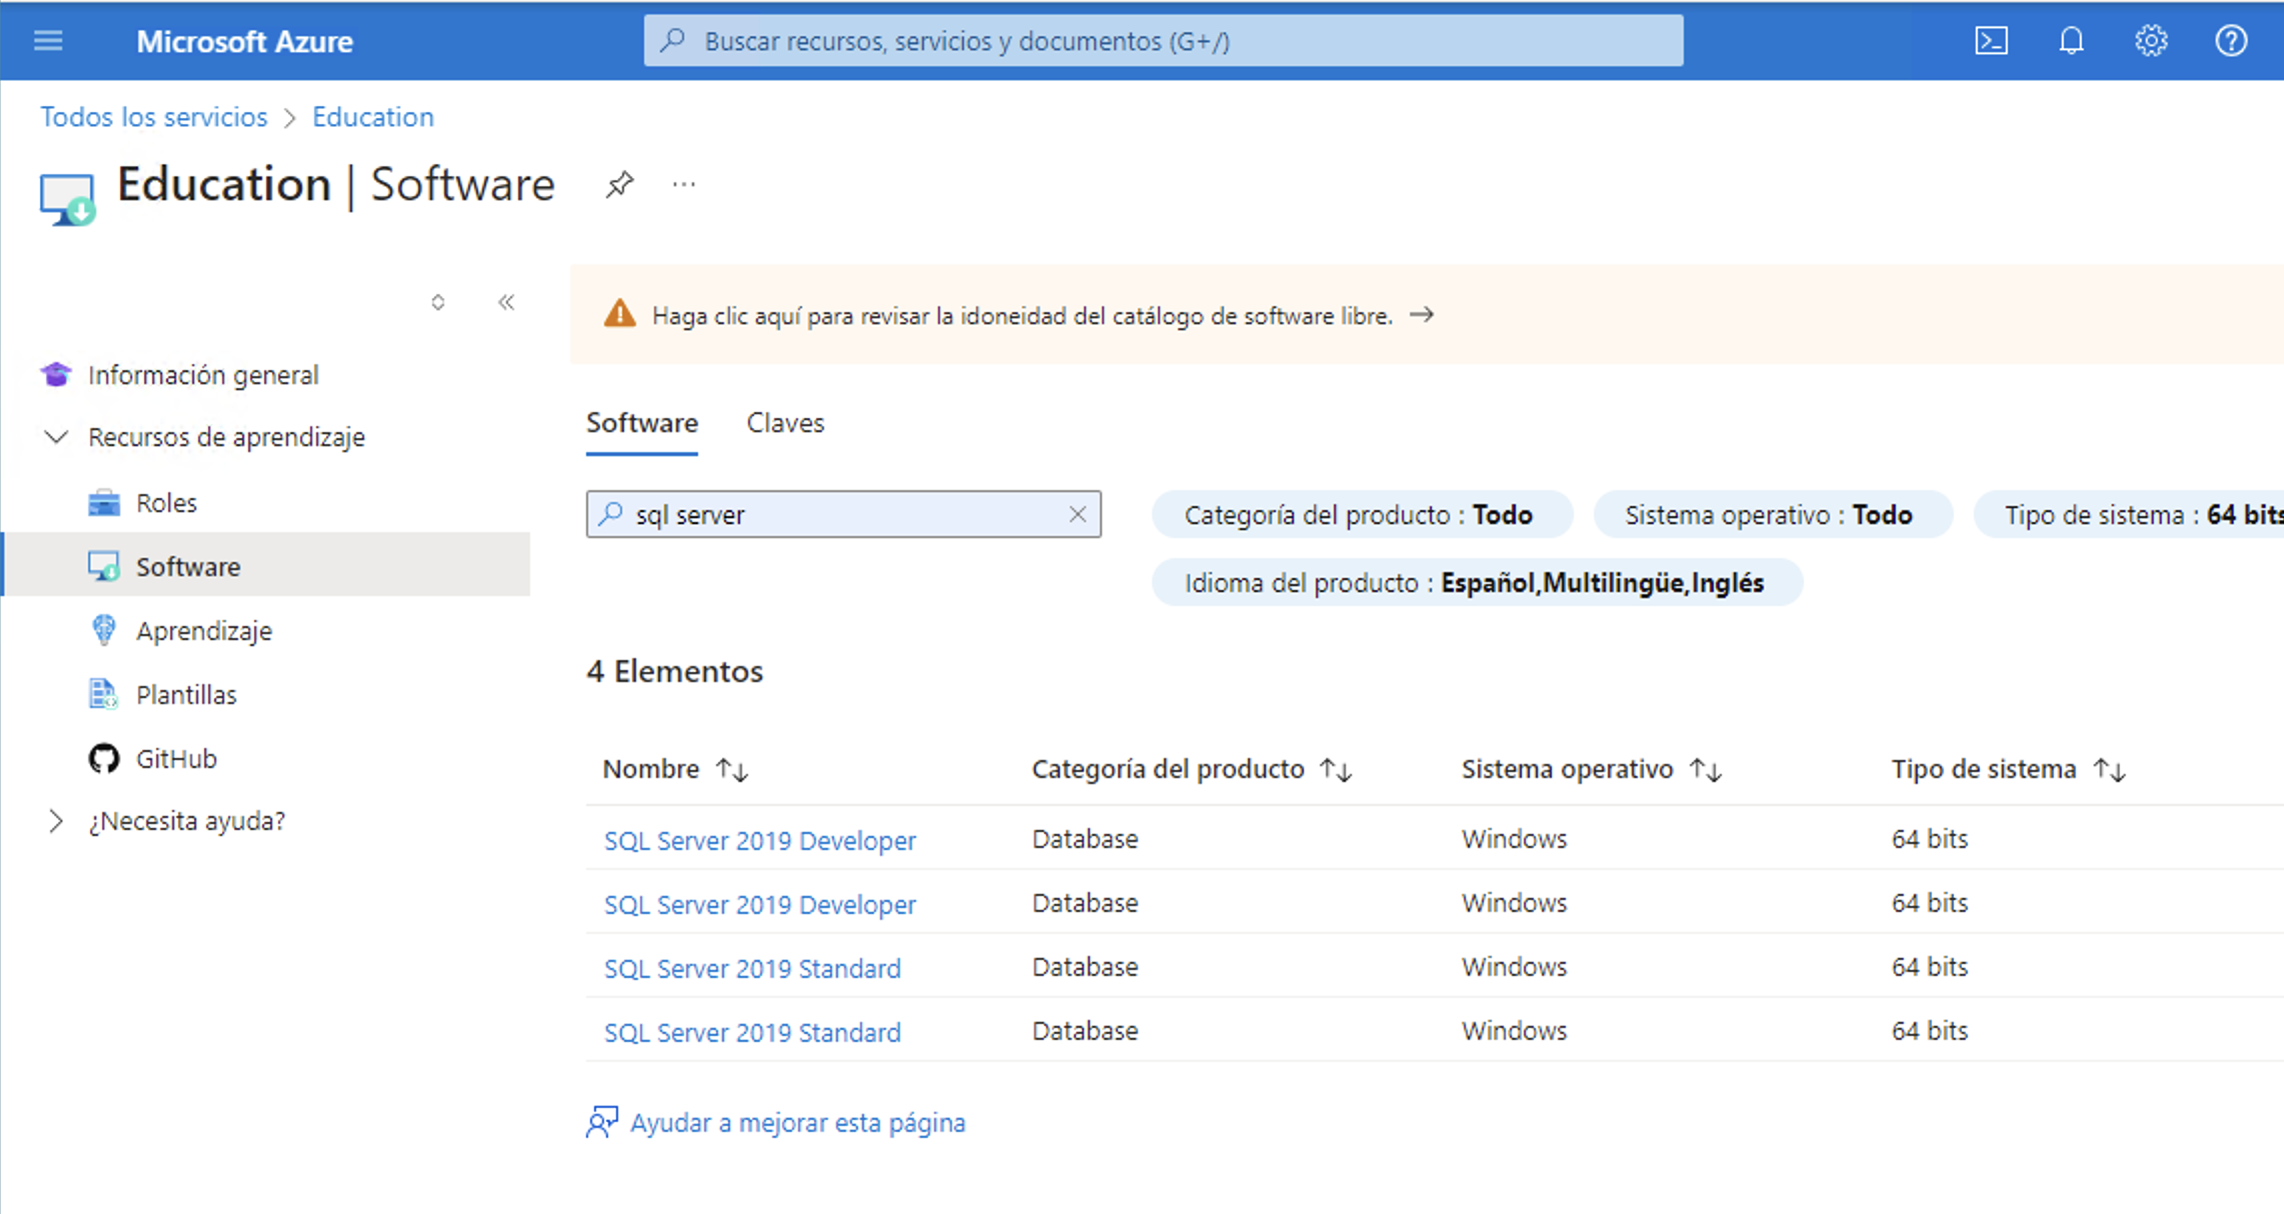Collapse Recursos de aprendizaje section
This screenshot has width=2284, height=1214.
click(56, 437)
